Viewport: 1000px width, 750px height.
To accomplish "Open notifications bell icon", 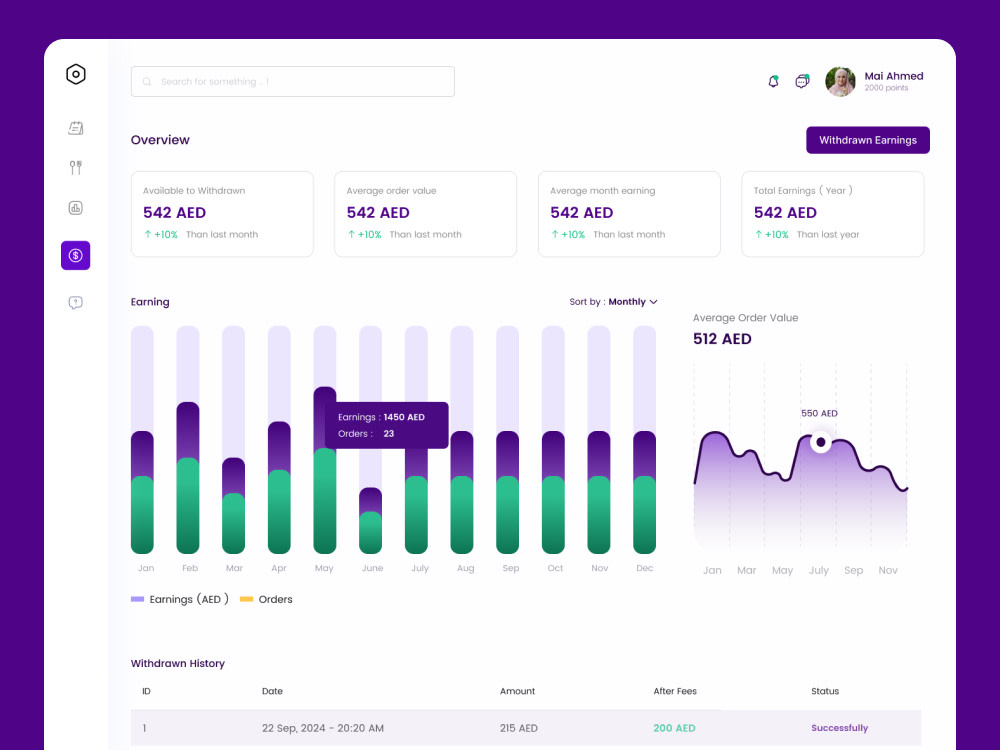I will 774,82.
